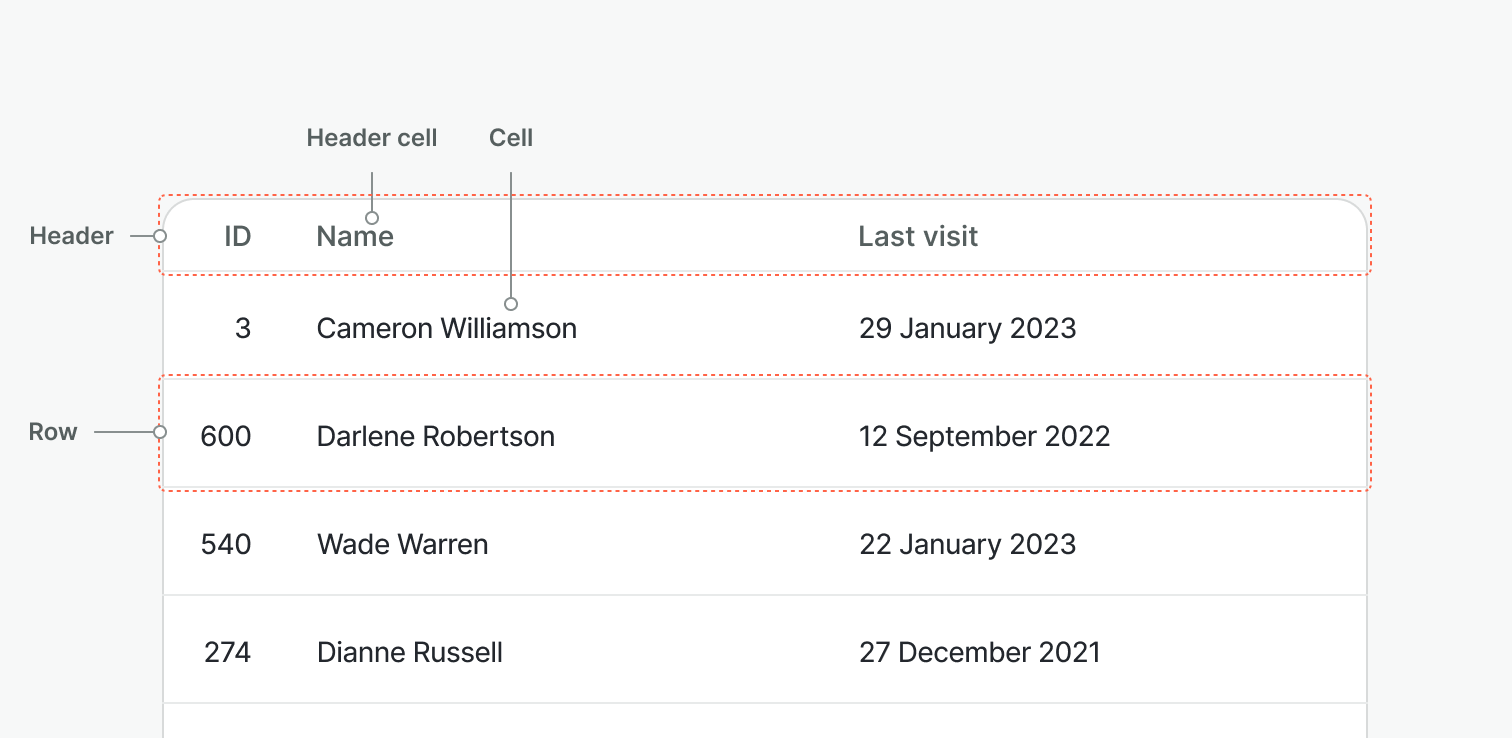
Task: Click the ID cell showing 3
Action: tap(243, 329)
